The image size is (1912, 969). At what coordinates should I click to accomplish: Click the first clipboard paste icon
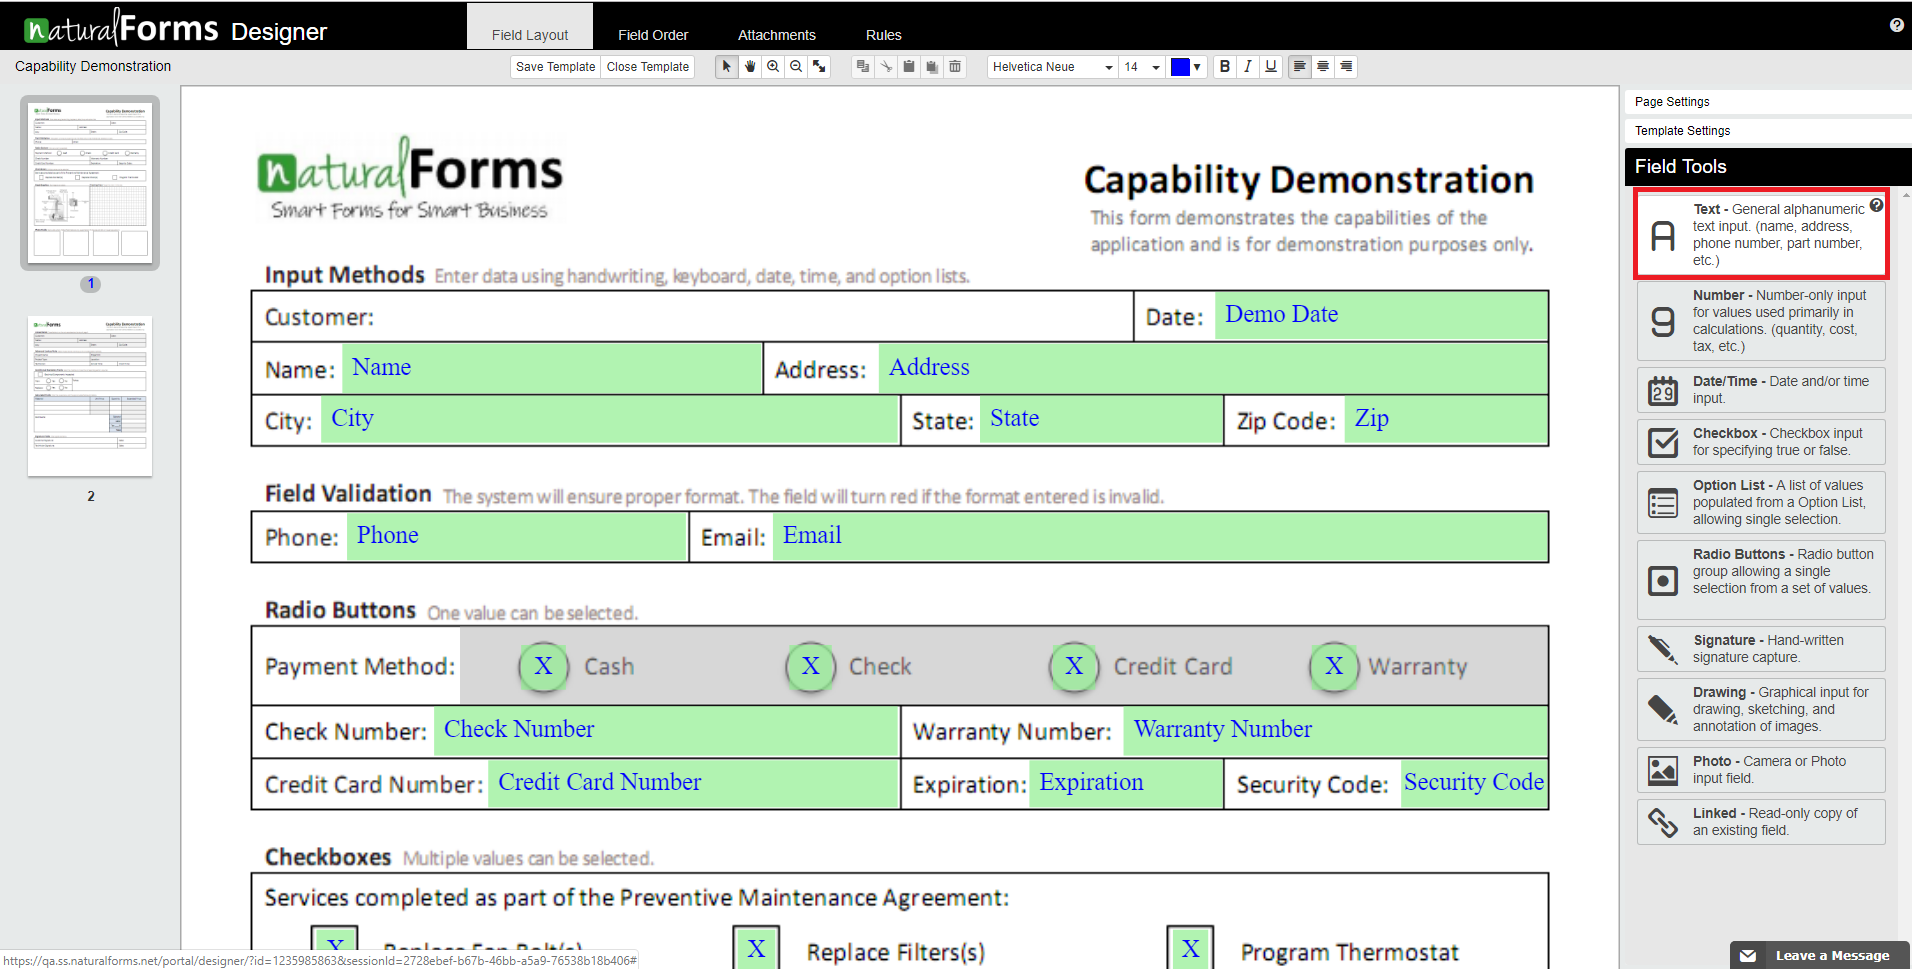click(x=909, y=67)
